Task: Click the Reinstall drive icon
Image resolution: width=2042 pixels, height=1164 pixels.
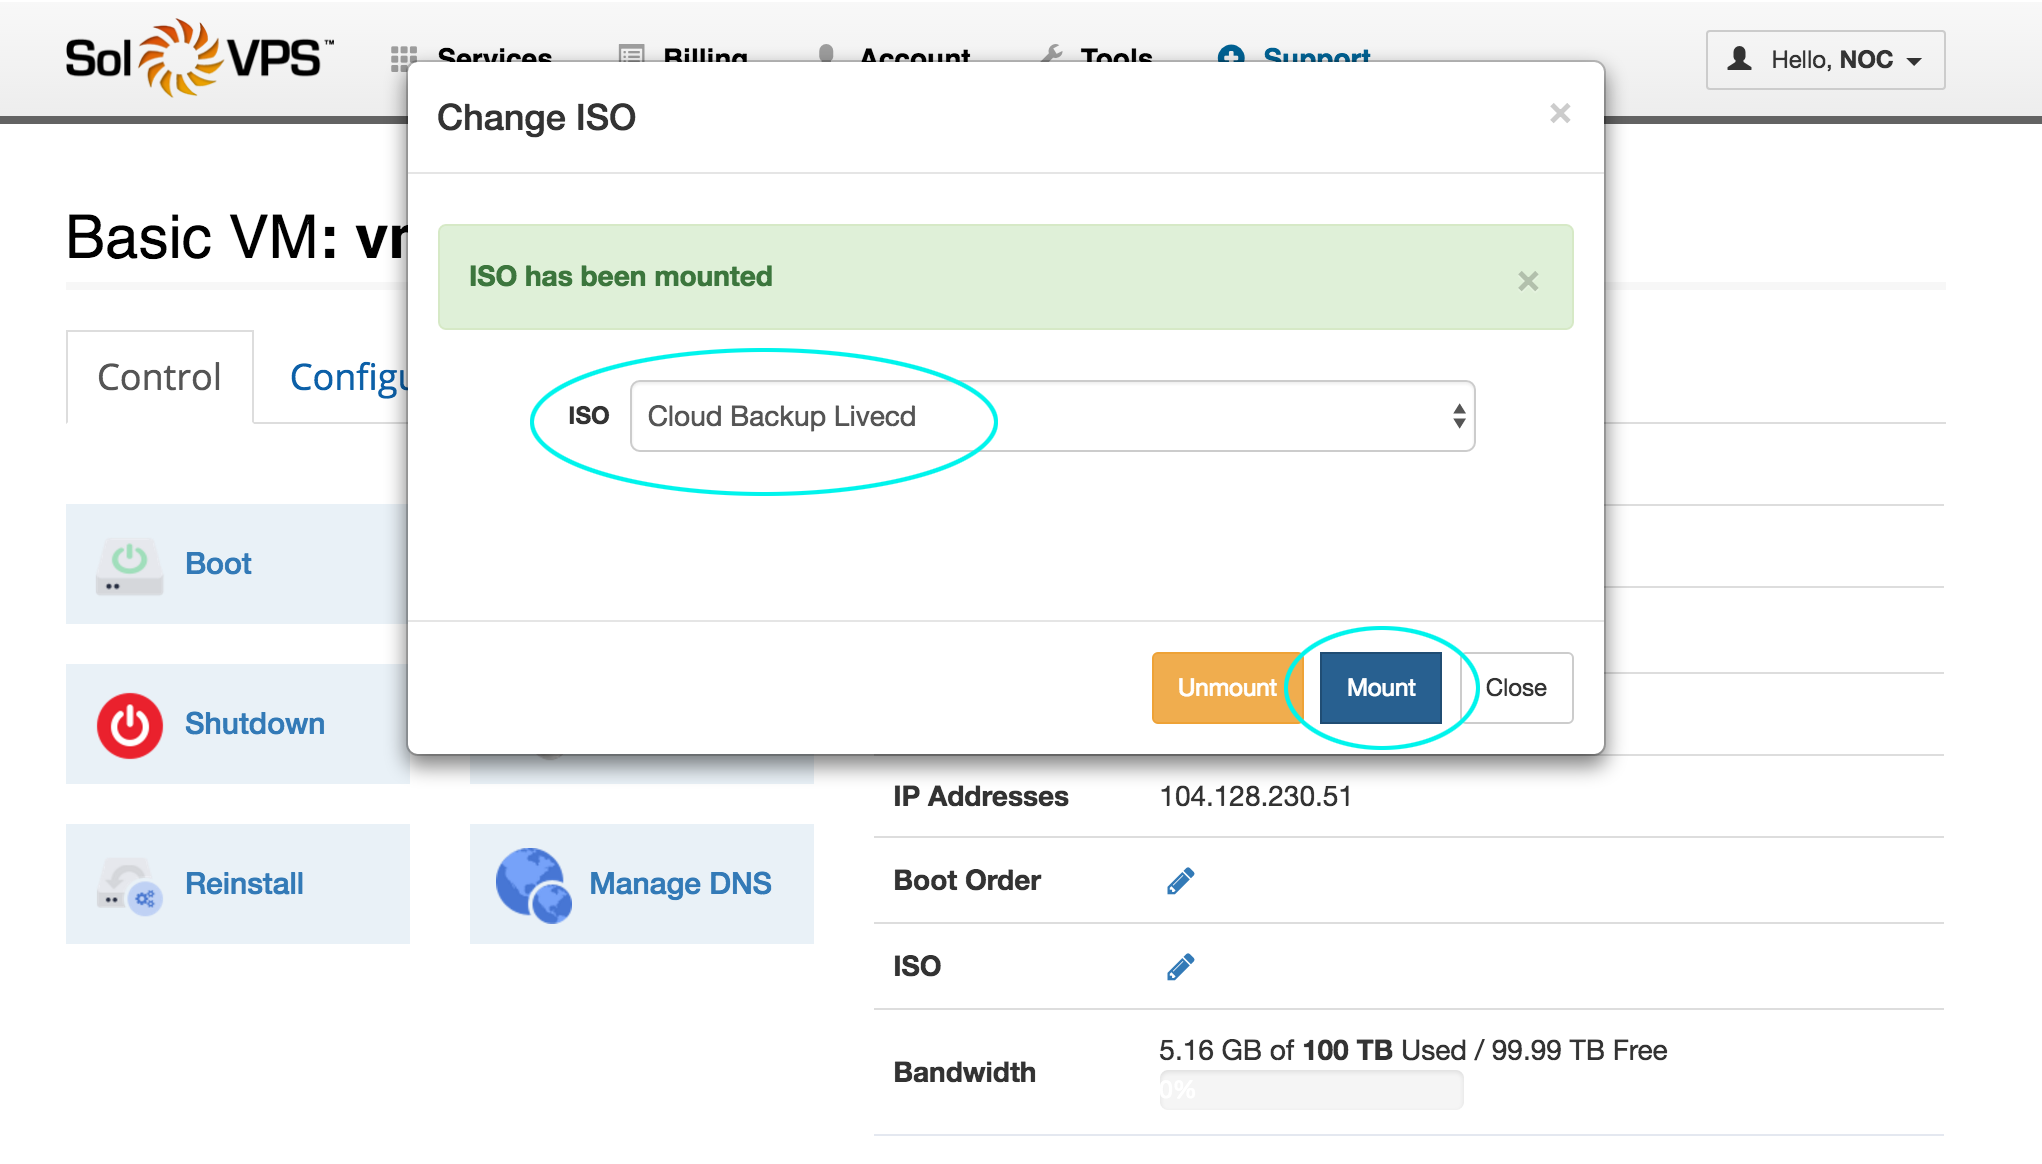Action: point(129,884)
